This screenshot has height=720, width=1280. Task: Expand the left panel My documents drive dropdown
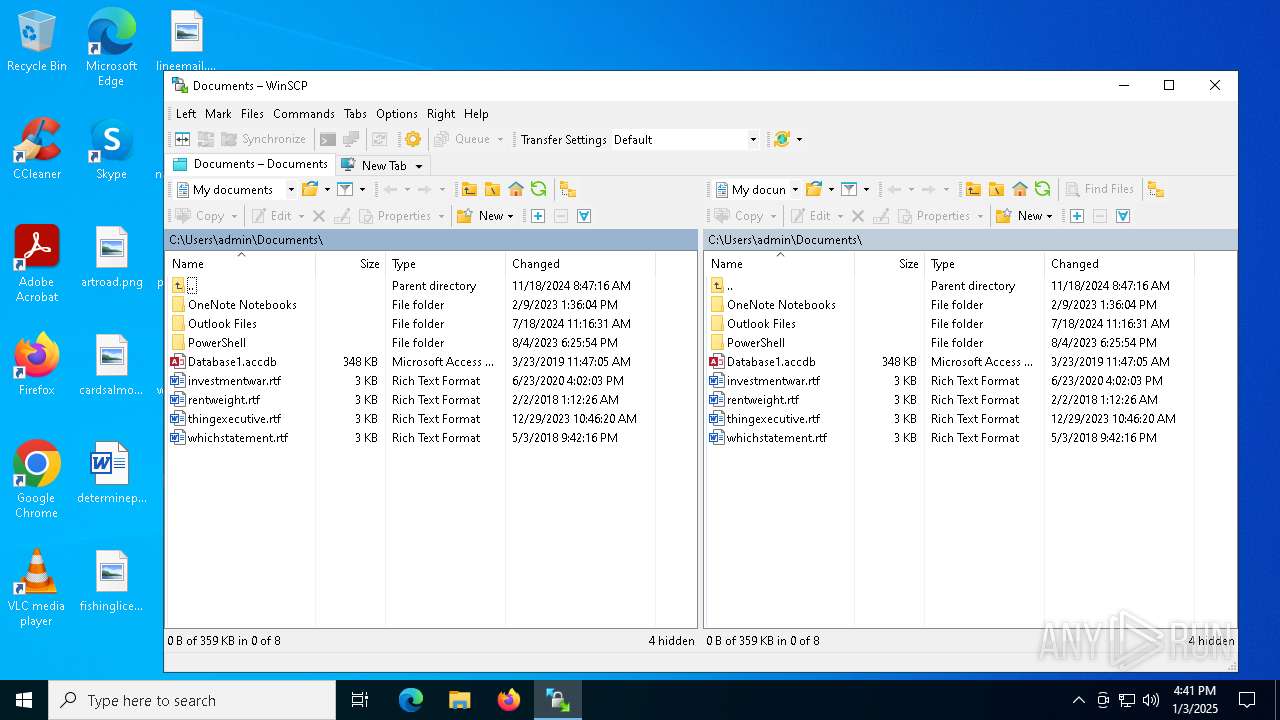(291, 189)
